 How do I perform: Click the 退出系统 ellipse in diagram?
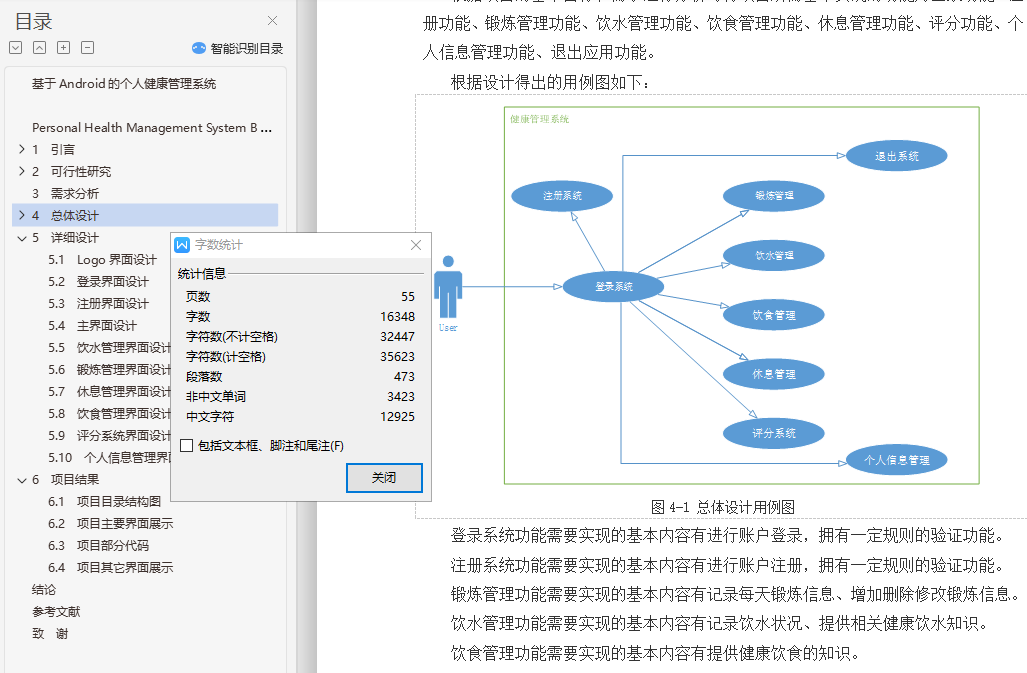[897, 156]
